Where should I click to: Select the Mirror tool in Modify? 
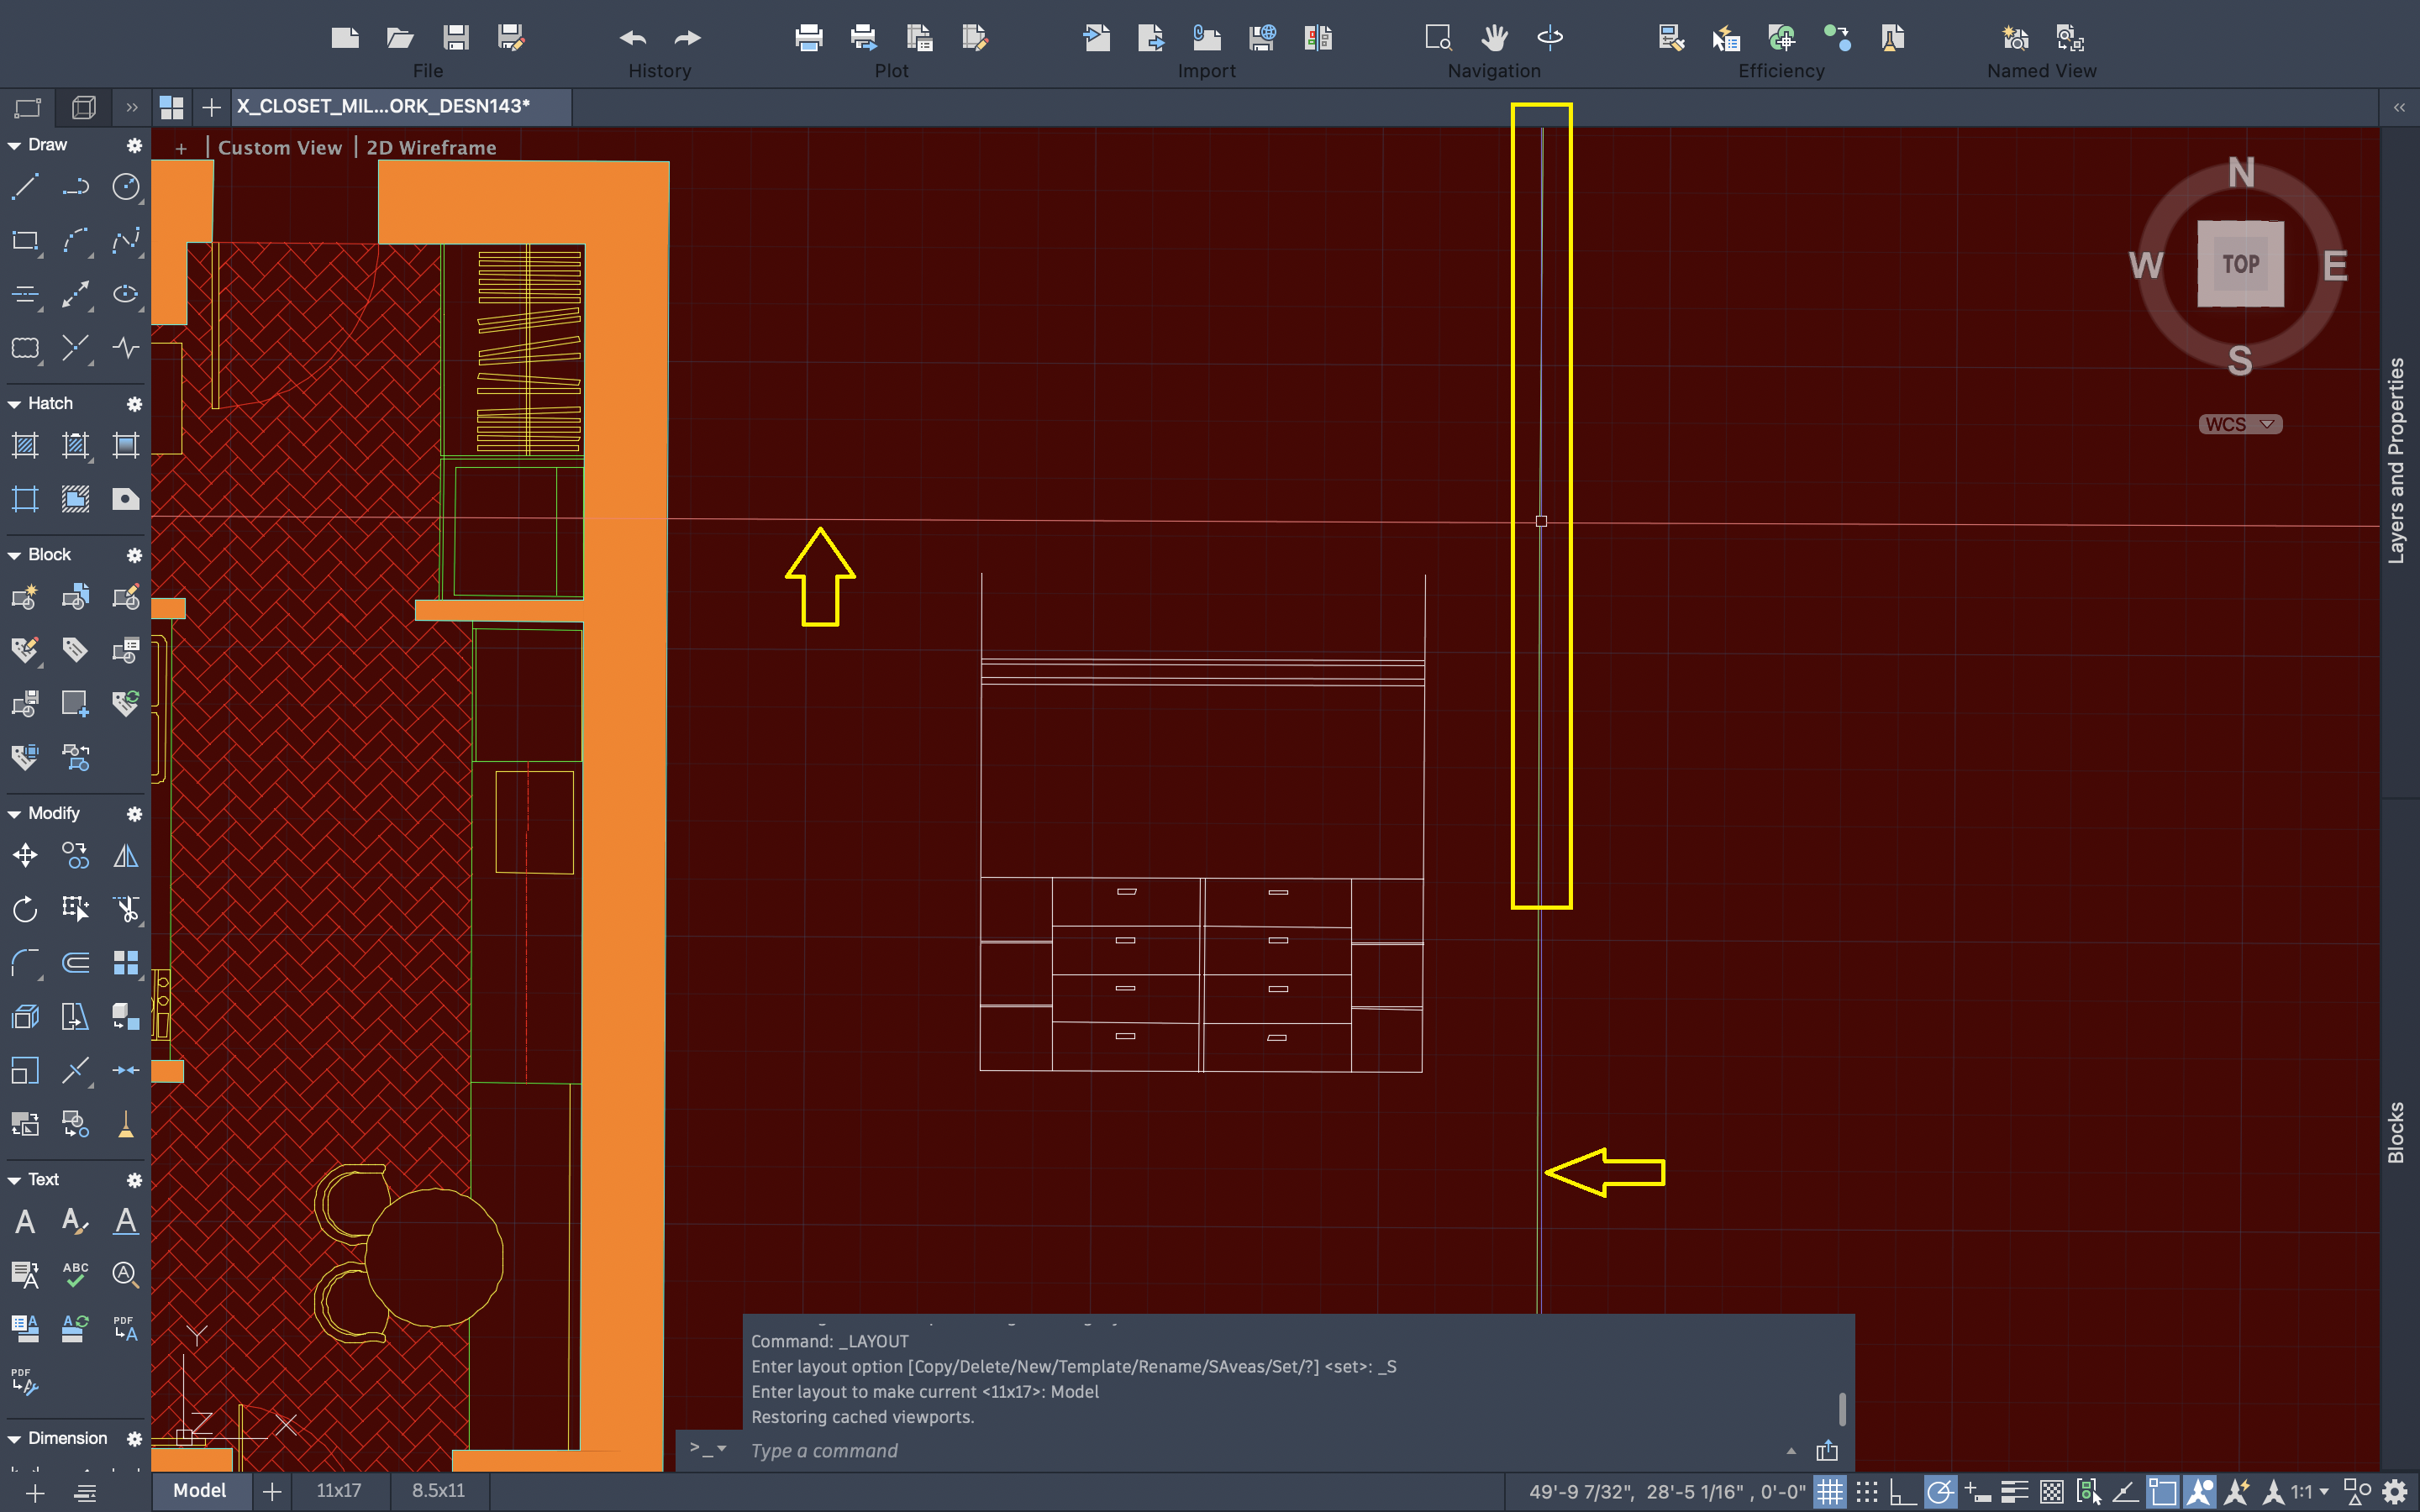click(x=126, y=856)
